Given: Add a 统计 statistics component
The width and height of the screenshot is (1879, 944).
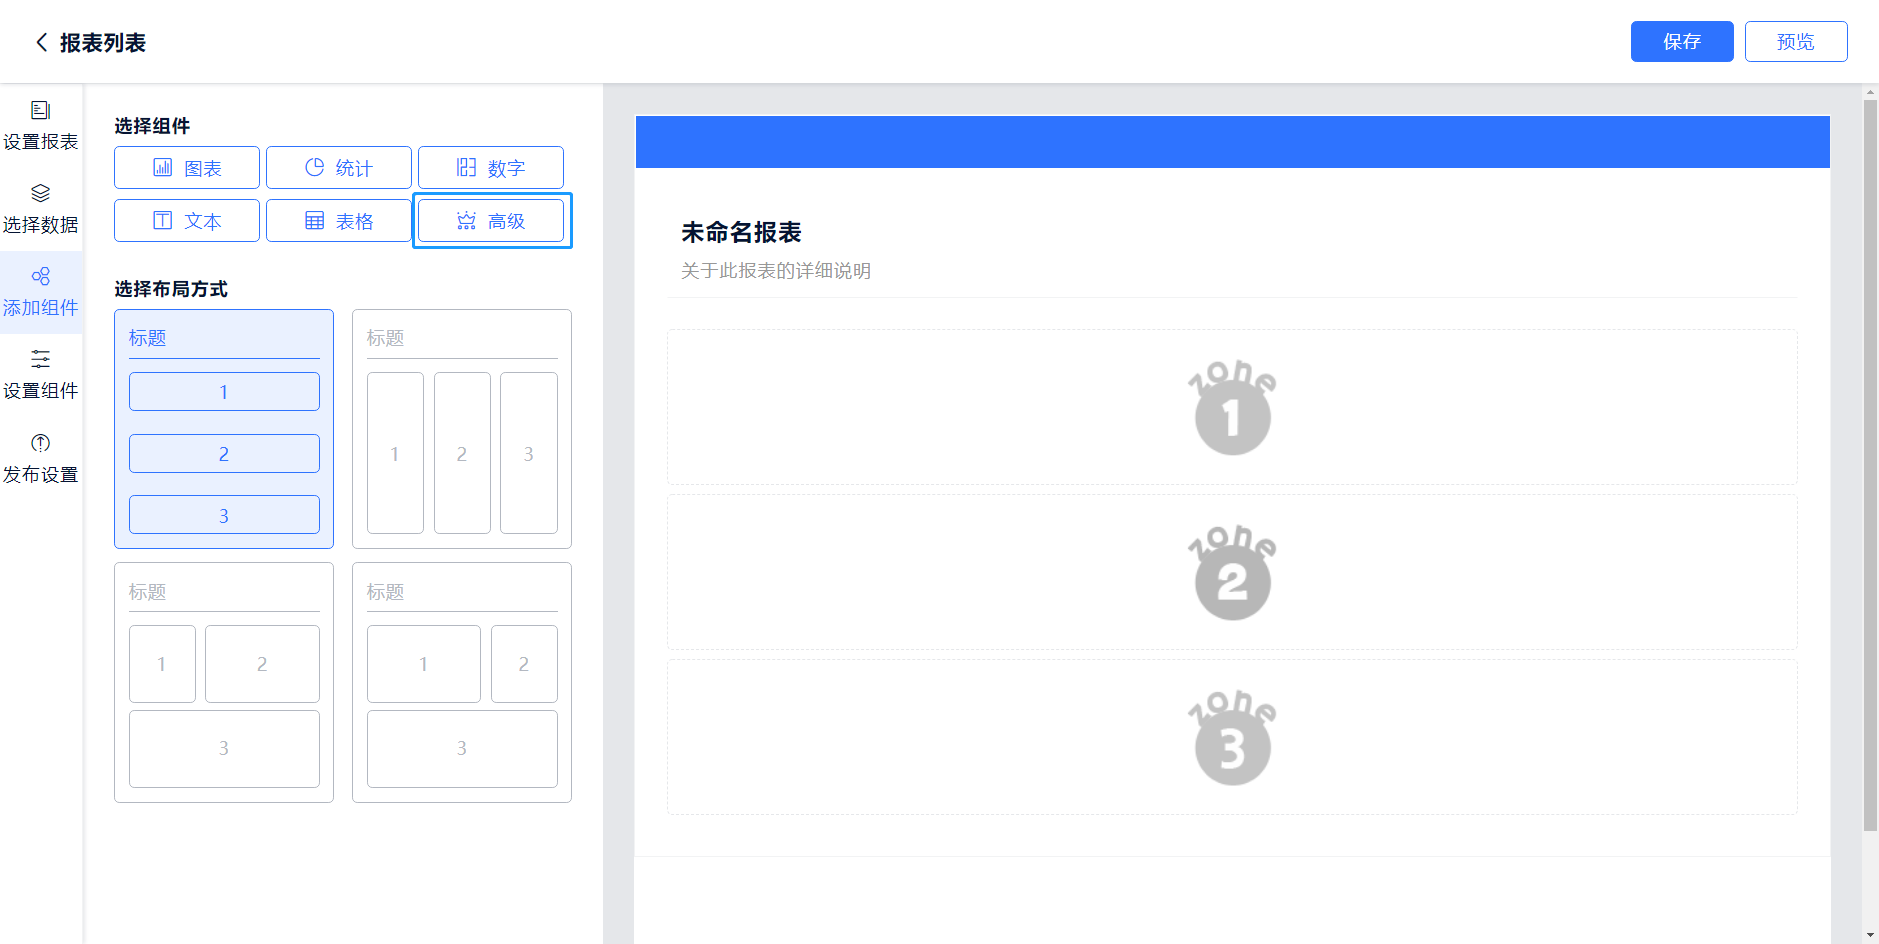Looking at the screenshot, I should [339, 168].
